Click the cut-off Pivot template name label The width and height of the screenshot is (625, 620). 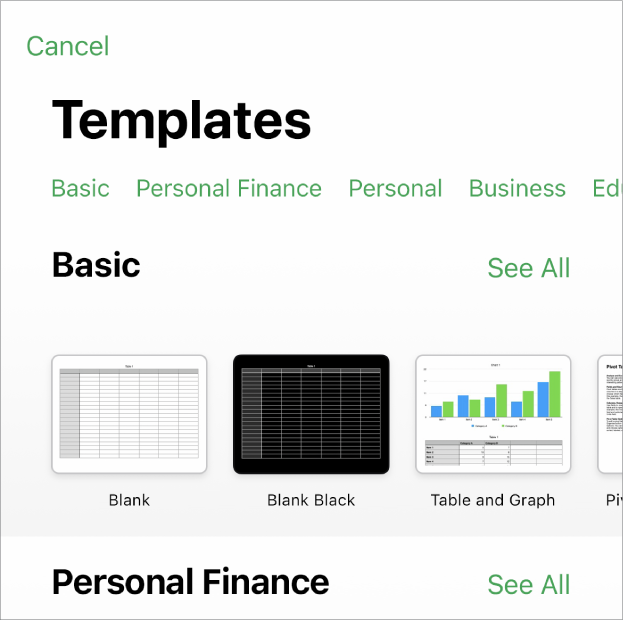(614, 500)
